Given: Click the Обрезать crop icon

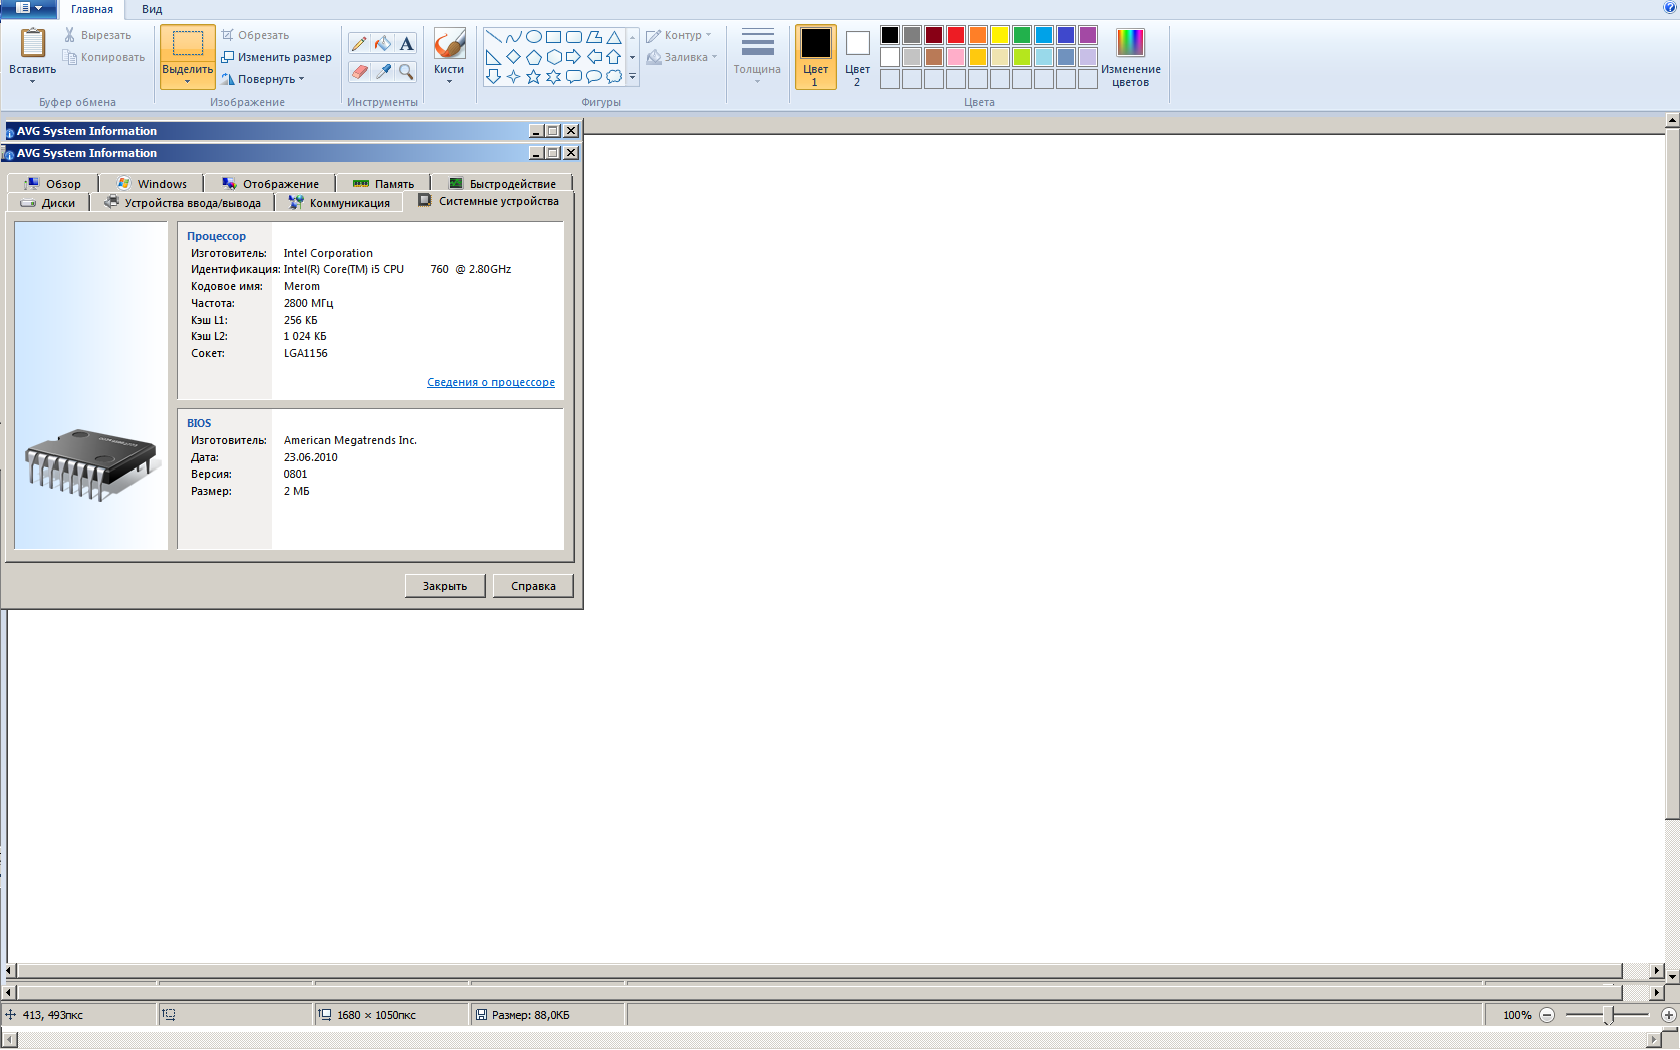Looking at the screenshot, I should (x=227, y=35).
